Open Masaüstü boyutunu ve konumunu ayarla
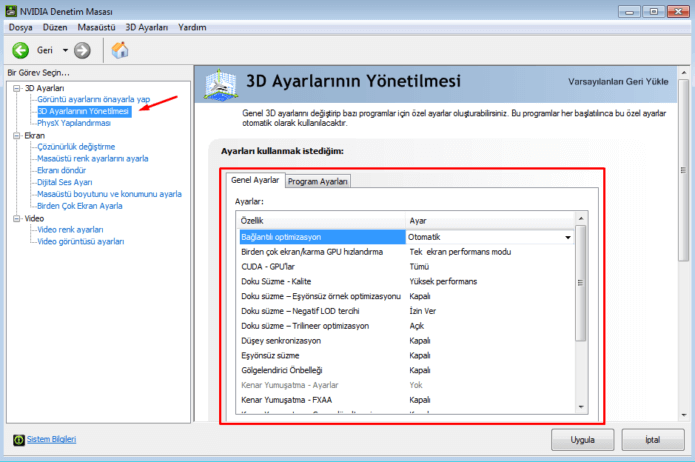Screen dimensions: 695x462 tap(109, 194)
